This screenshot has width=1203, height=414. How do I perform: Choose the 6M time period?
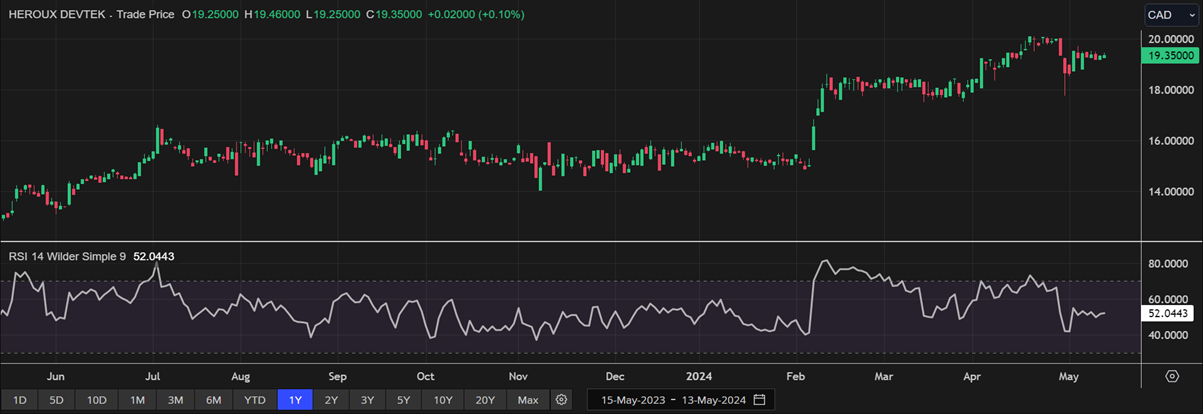213,400
